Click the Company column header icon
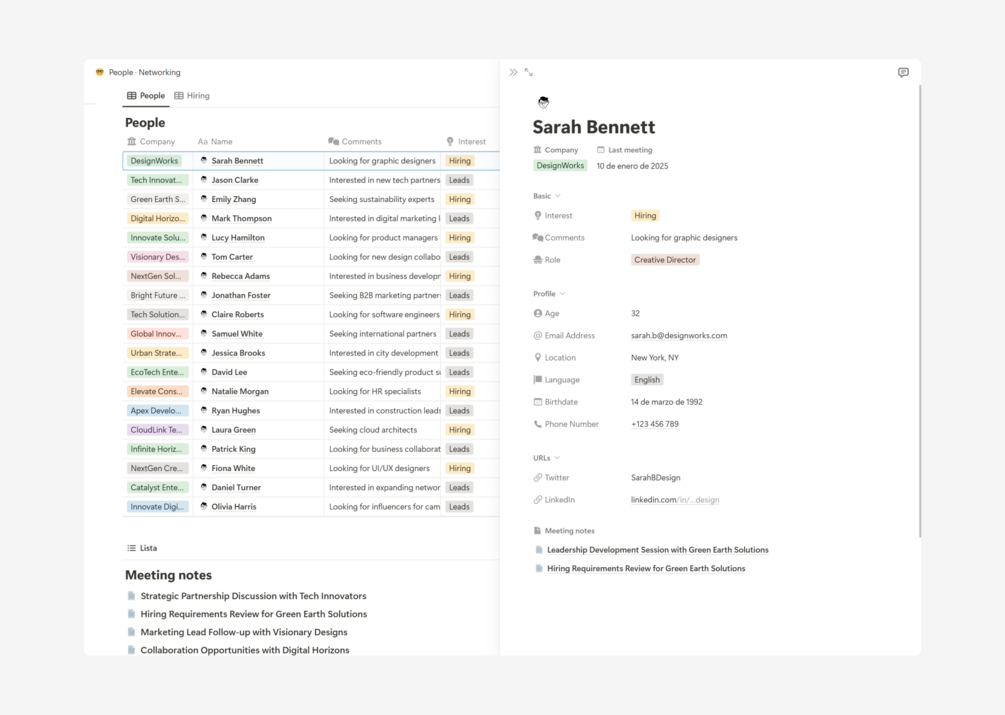Image resolution: width=1005 pixels, height=715 pixels. tap(131, 142)
